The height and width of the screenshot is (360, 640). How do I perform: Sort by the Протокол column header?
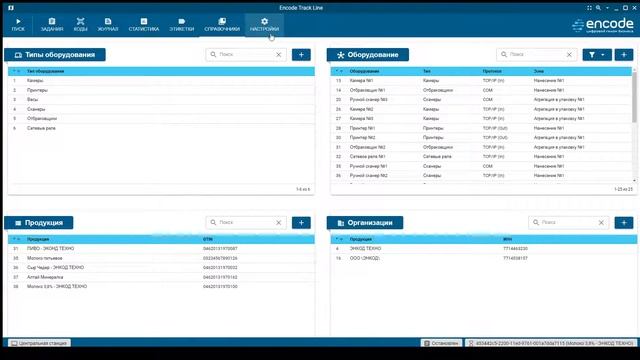pos(491,71)
